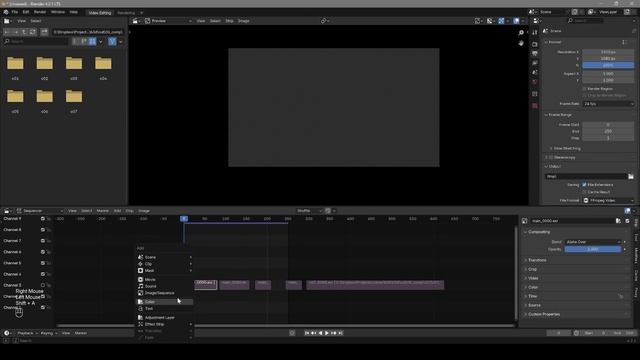Screen dimensions: 640x360
Task: Open folder s07 in file browser
Action: point(74,100)
